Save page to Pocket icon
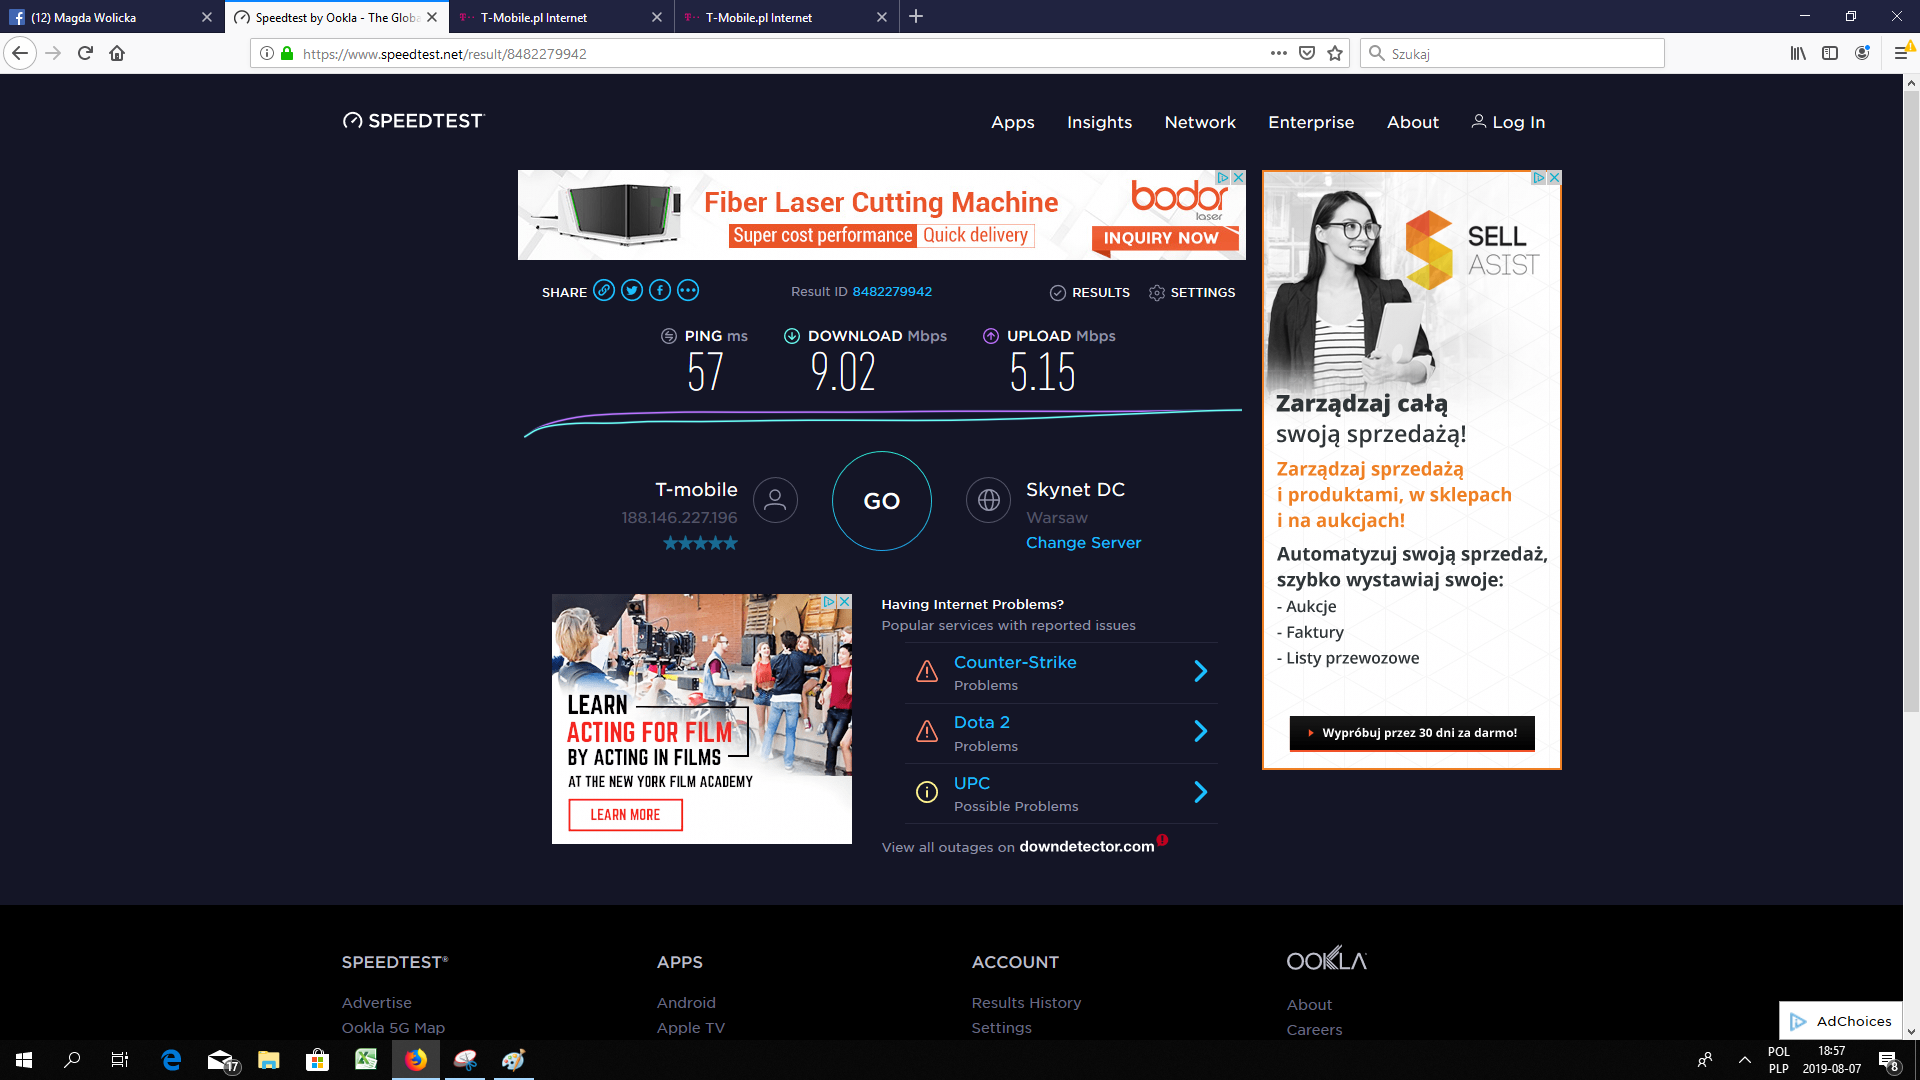This screenshot has width=1920, height=1080. pos(1307,53)
